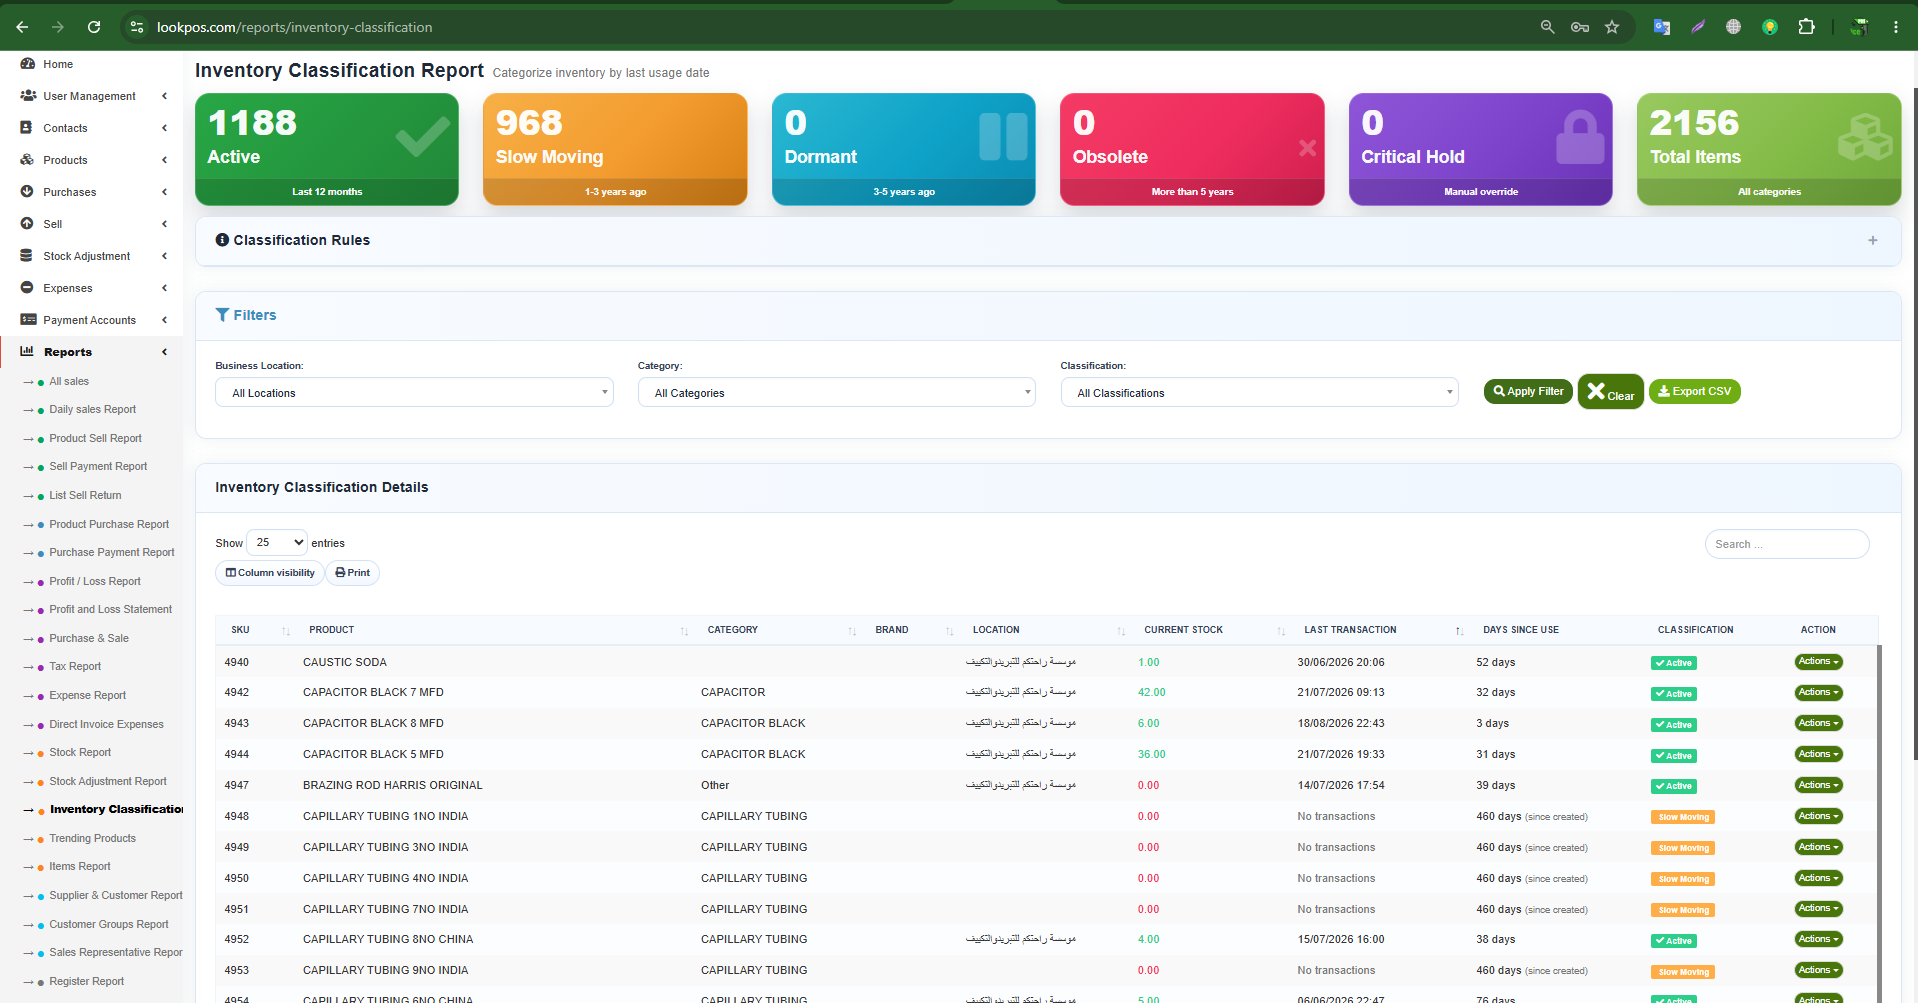Click the Filters funnel icon
The height and width of the screenshot is (1003, 1918).
(222, 315)
